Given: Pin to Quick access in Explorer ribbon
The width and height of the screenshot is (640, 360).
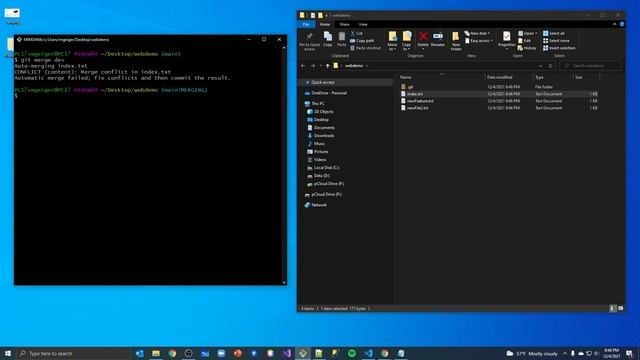Looking at the screenshot, I should (309, 41).
